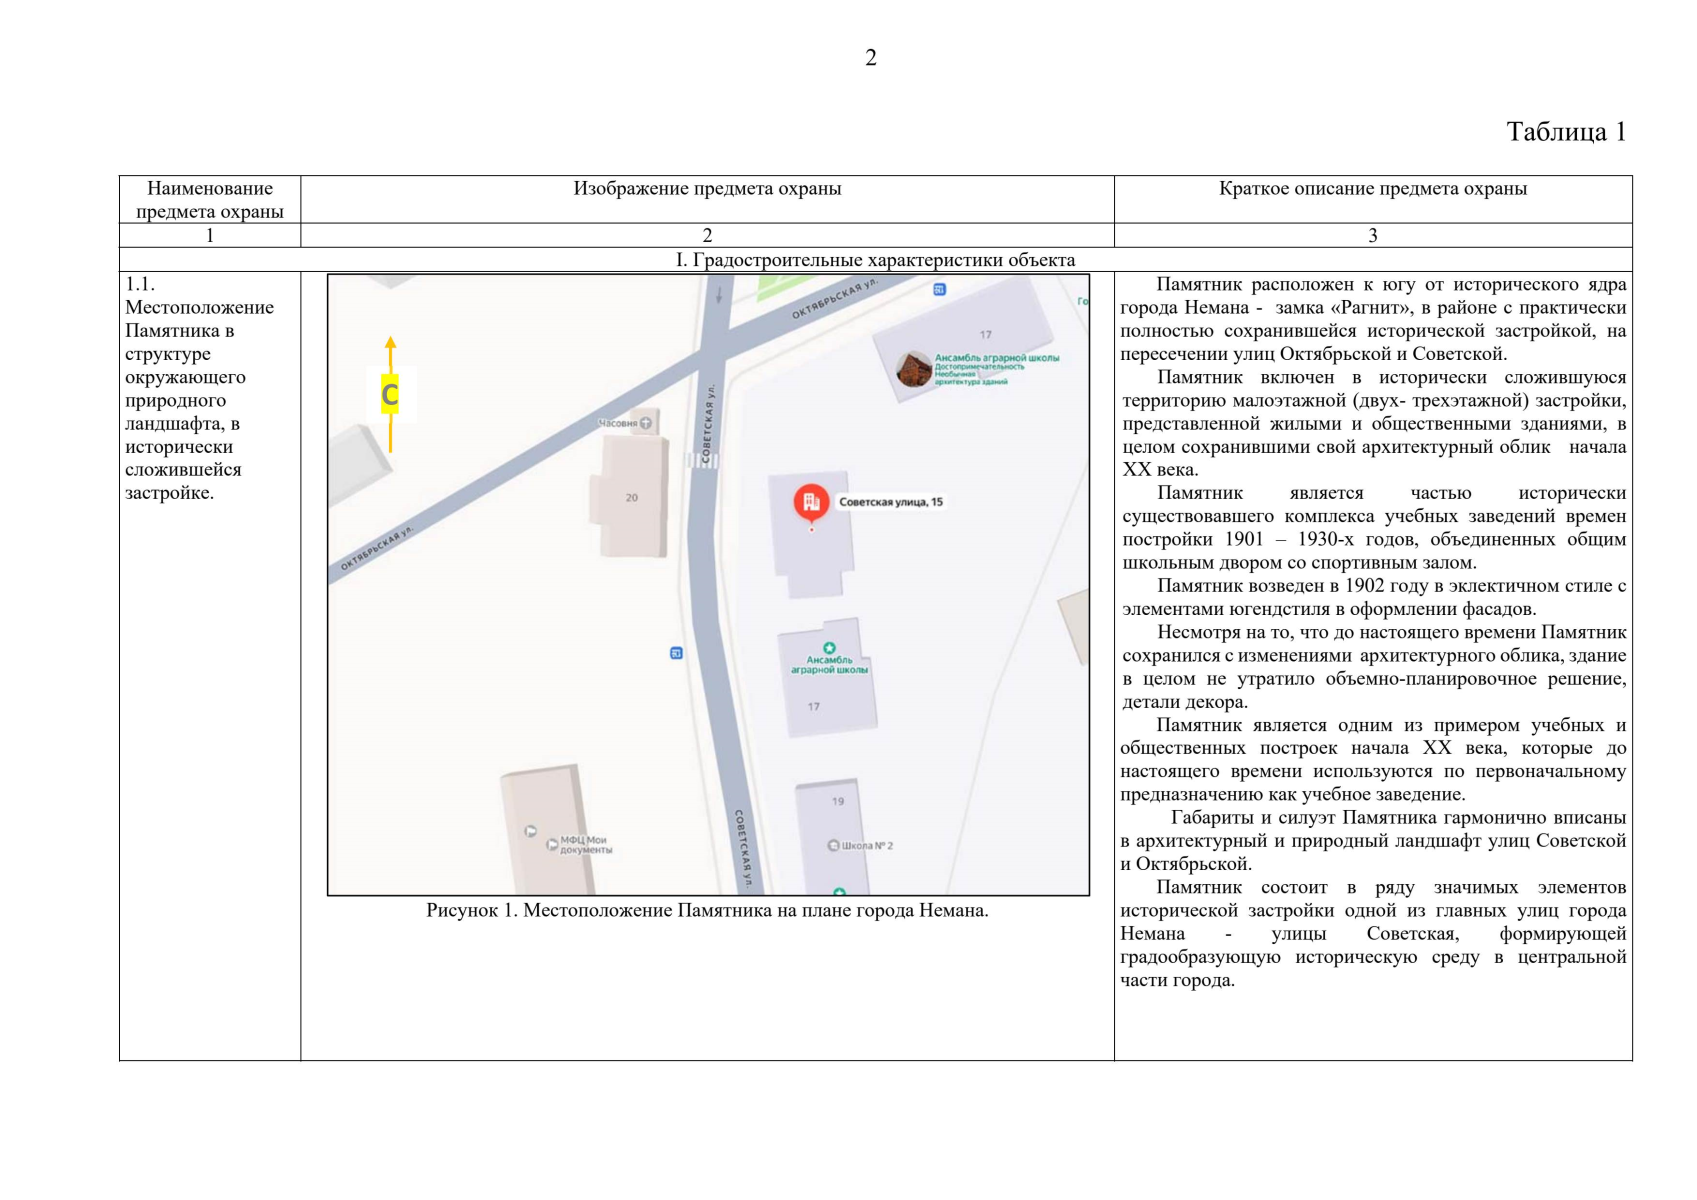
Task: Click the 'Советская улица, 15' map label
Action: click(x=891, y=502)
